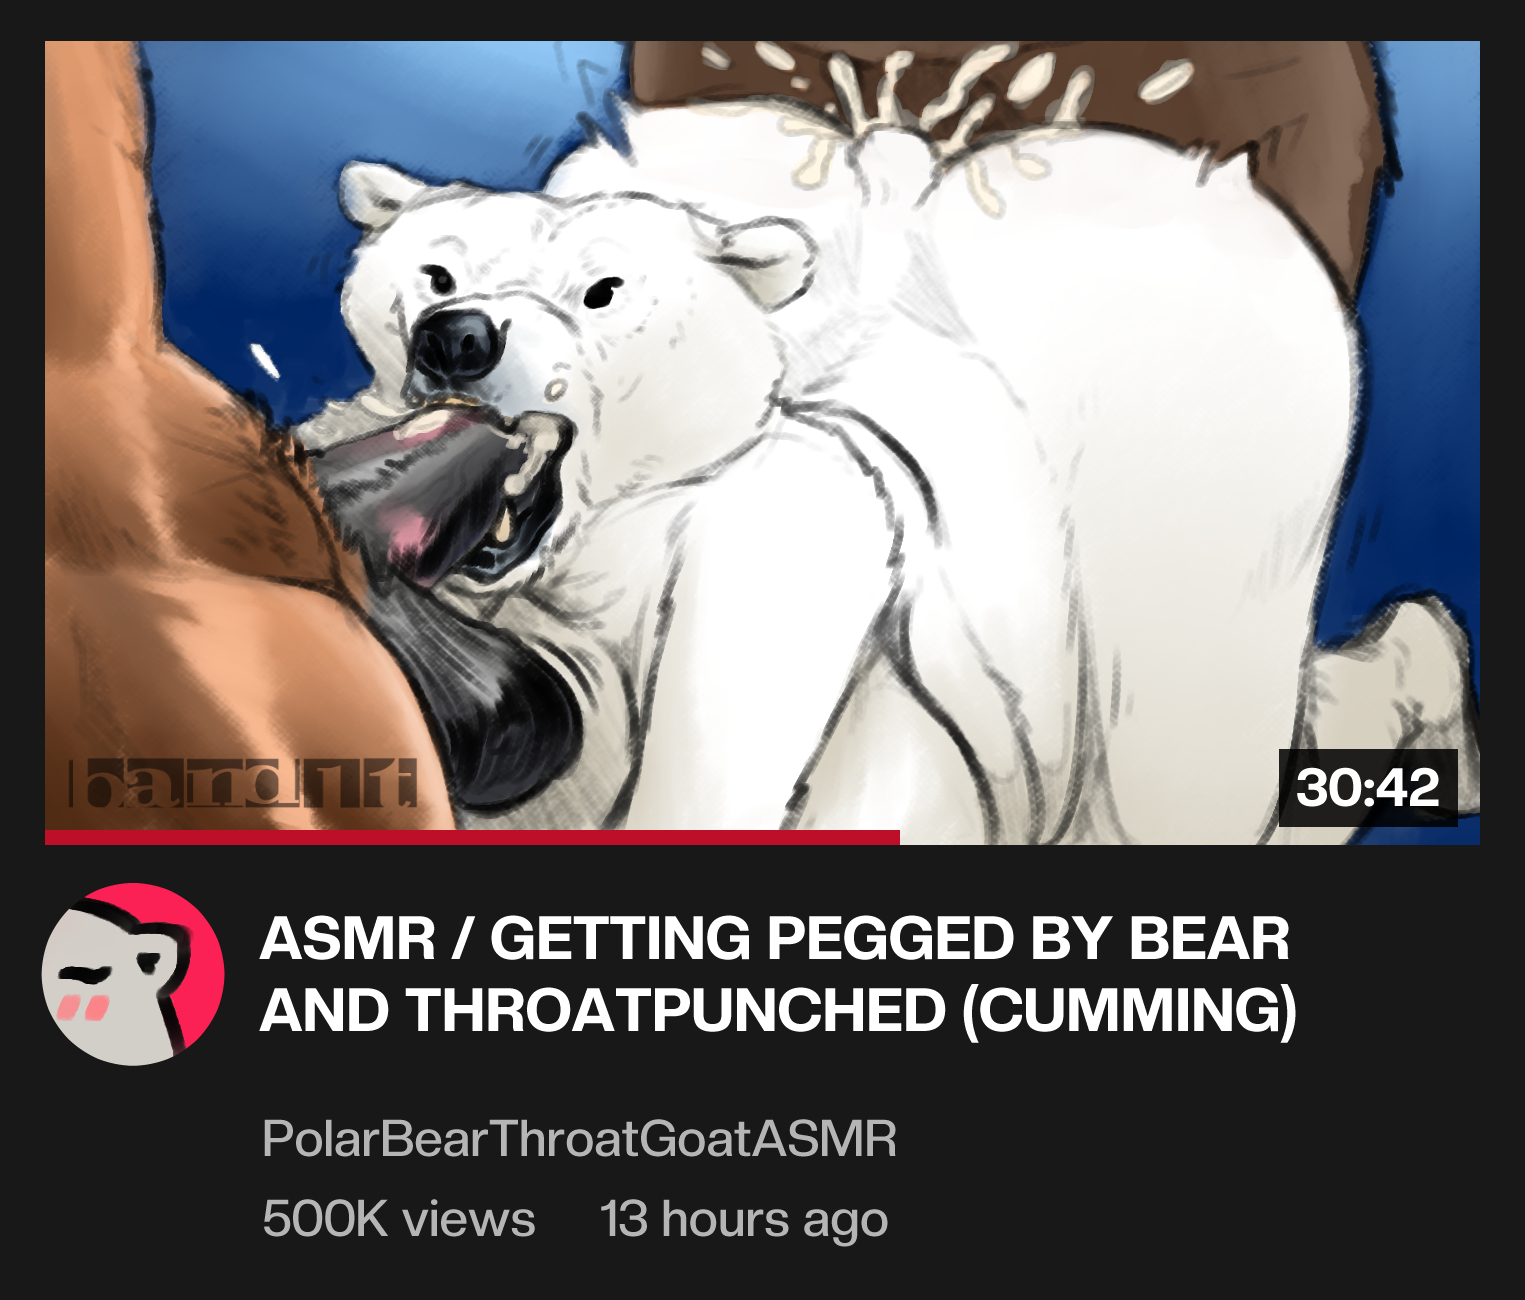Screen dimensions: 1525x1300
Task: Click the 500K views label
Action: pyautogui.click(x=399, y=1219)
